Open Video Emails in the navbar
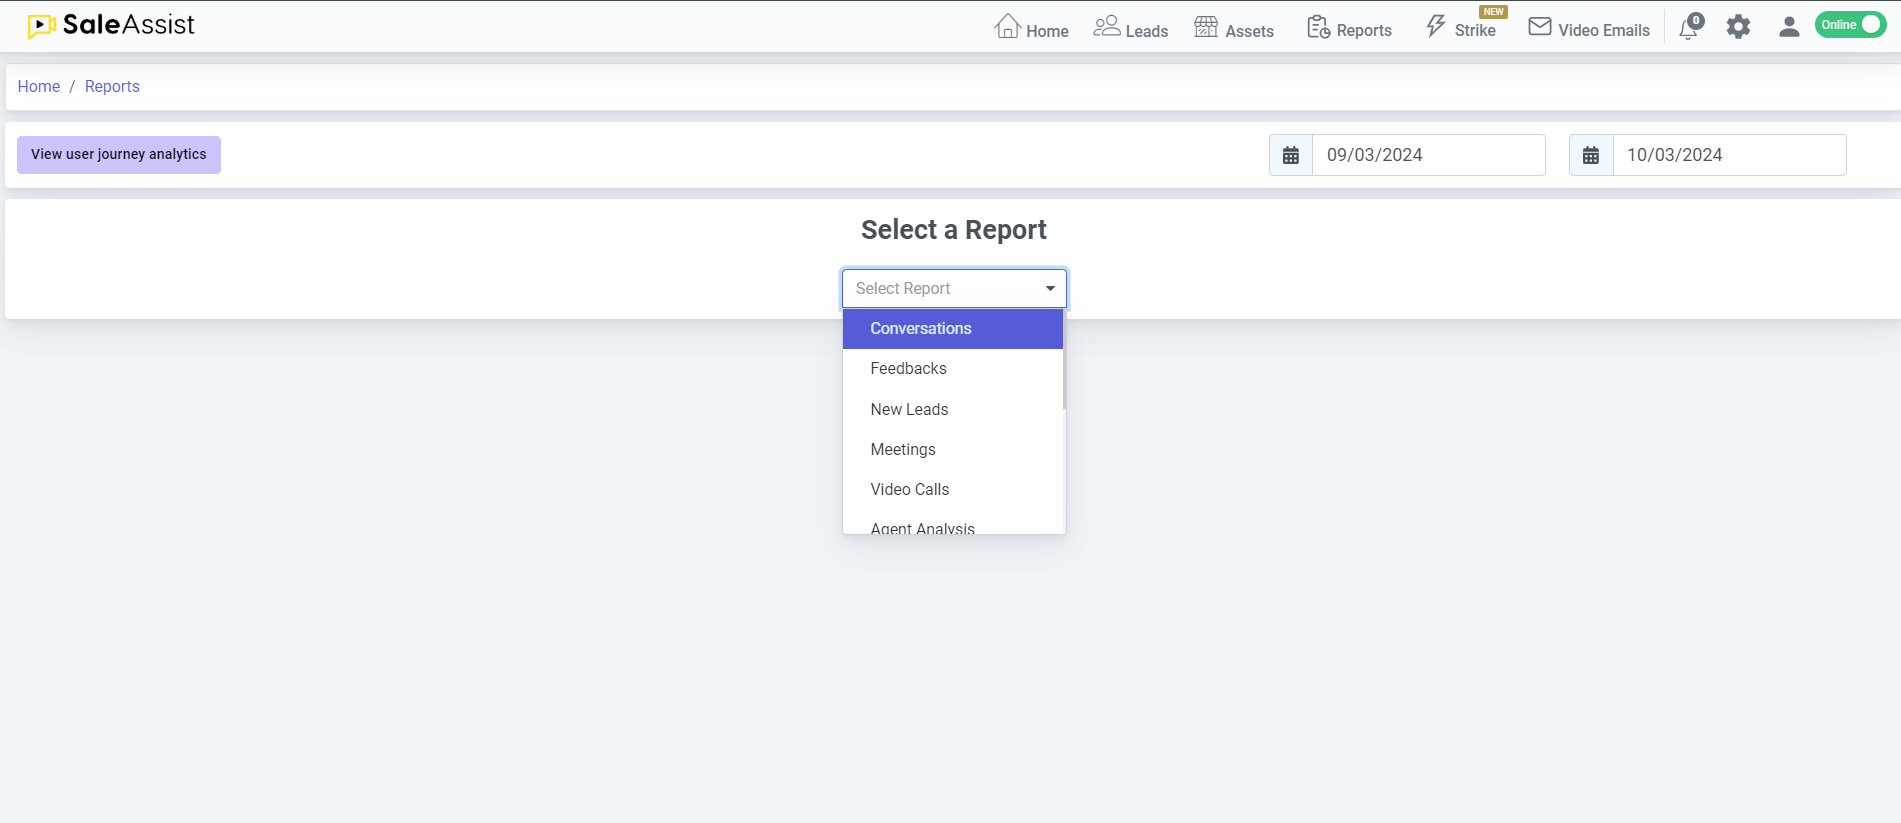 pos(1589,28)
